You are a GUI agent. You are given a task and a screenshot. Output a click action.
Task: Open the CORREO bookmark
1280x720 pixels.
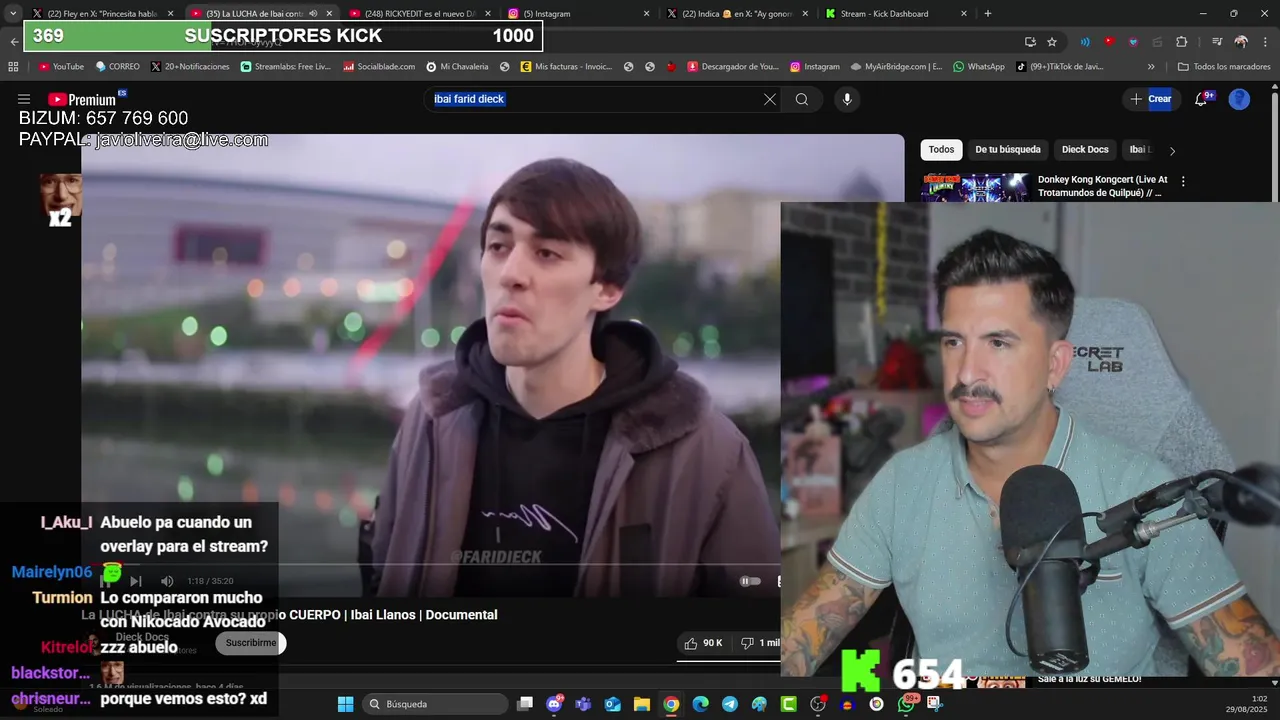pyautogui.click(x=118, y=67)
